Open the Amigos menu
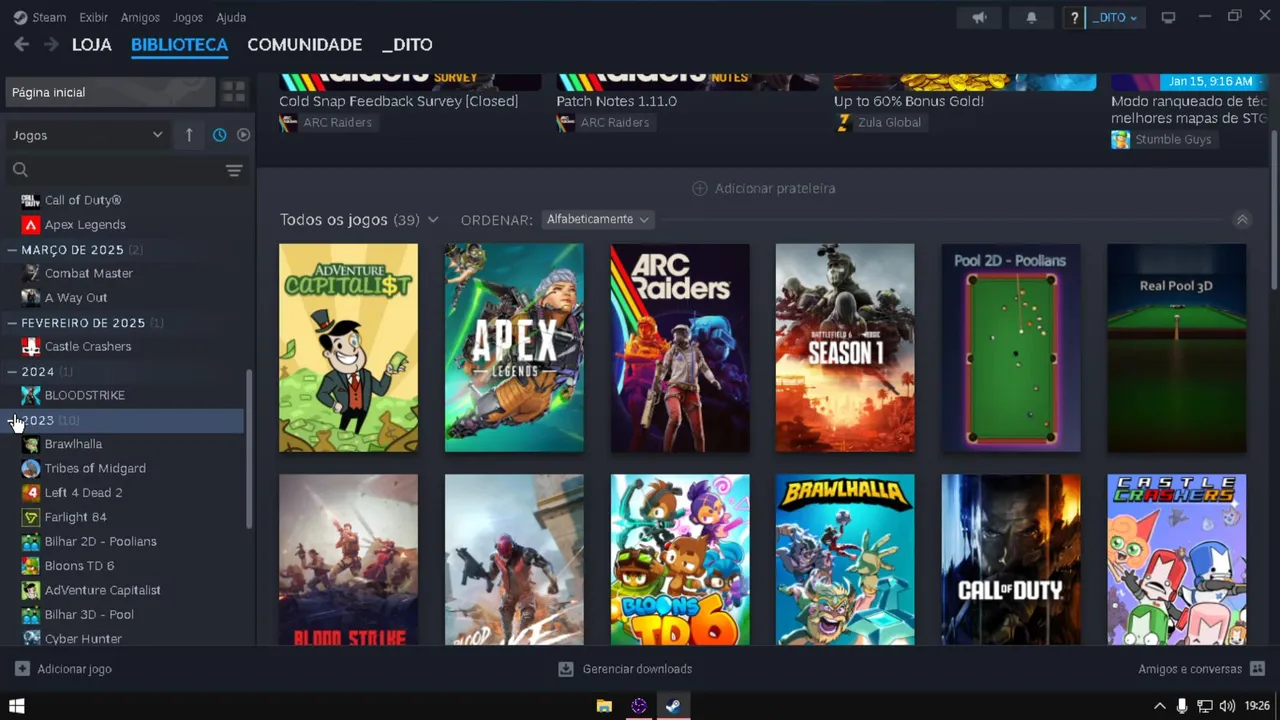 pyautogui.click(x=140, y=17)
